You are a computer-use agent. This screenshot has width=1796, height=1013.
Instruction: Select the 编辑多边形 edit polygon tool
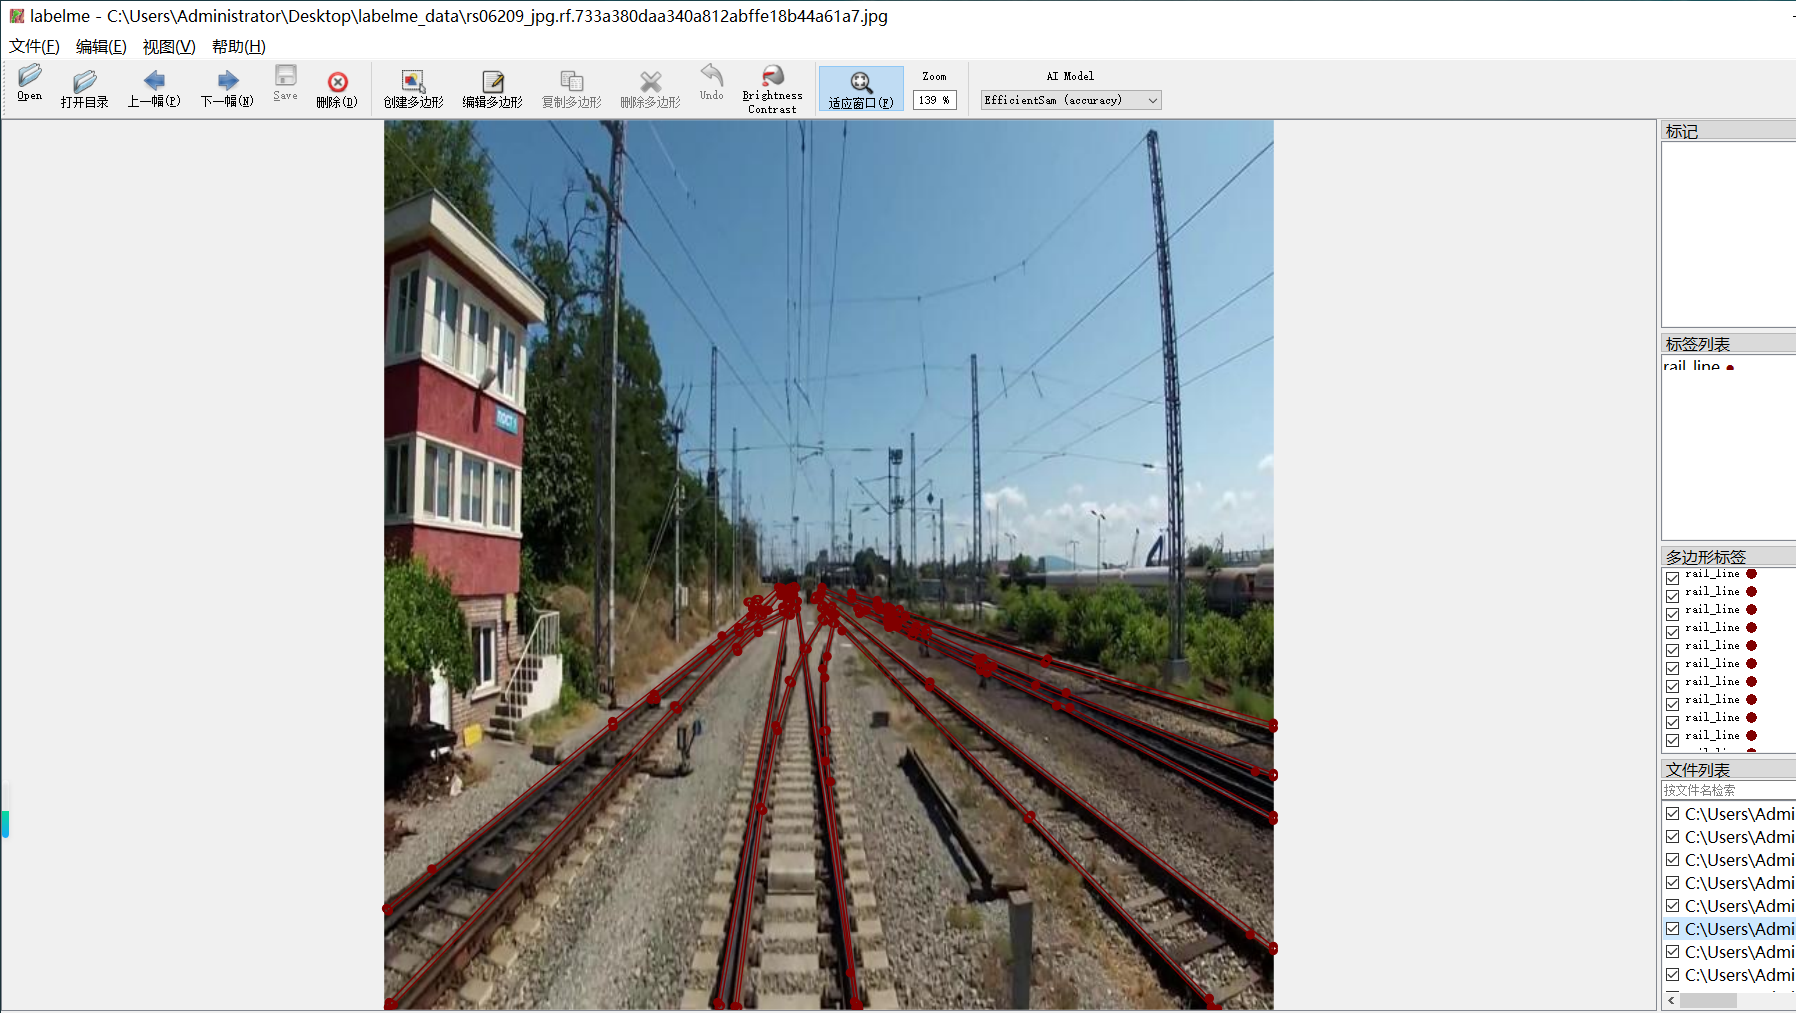point(492,88)
